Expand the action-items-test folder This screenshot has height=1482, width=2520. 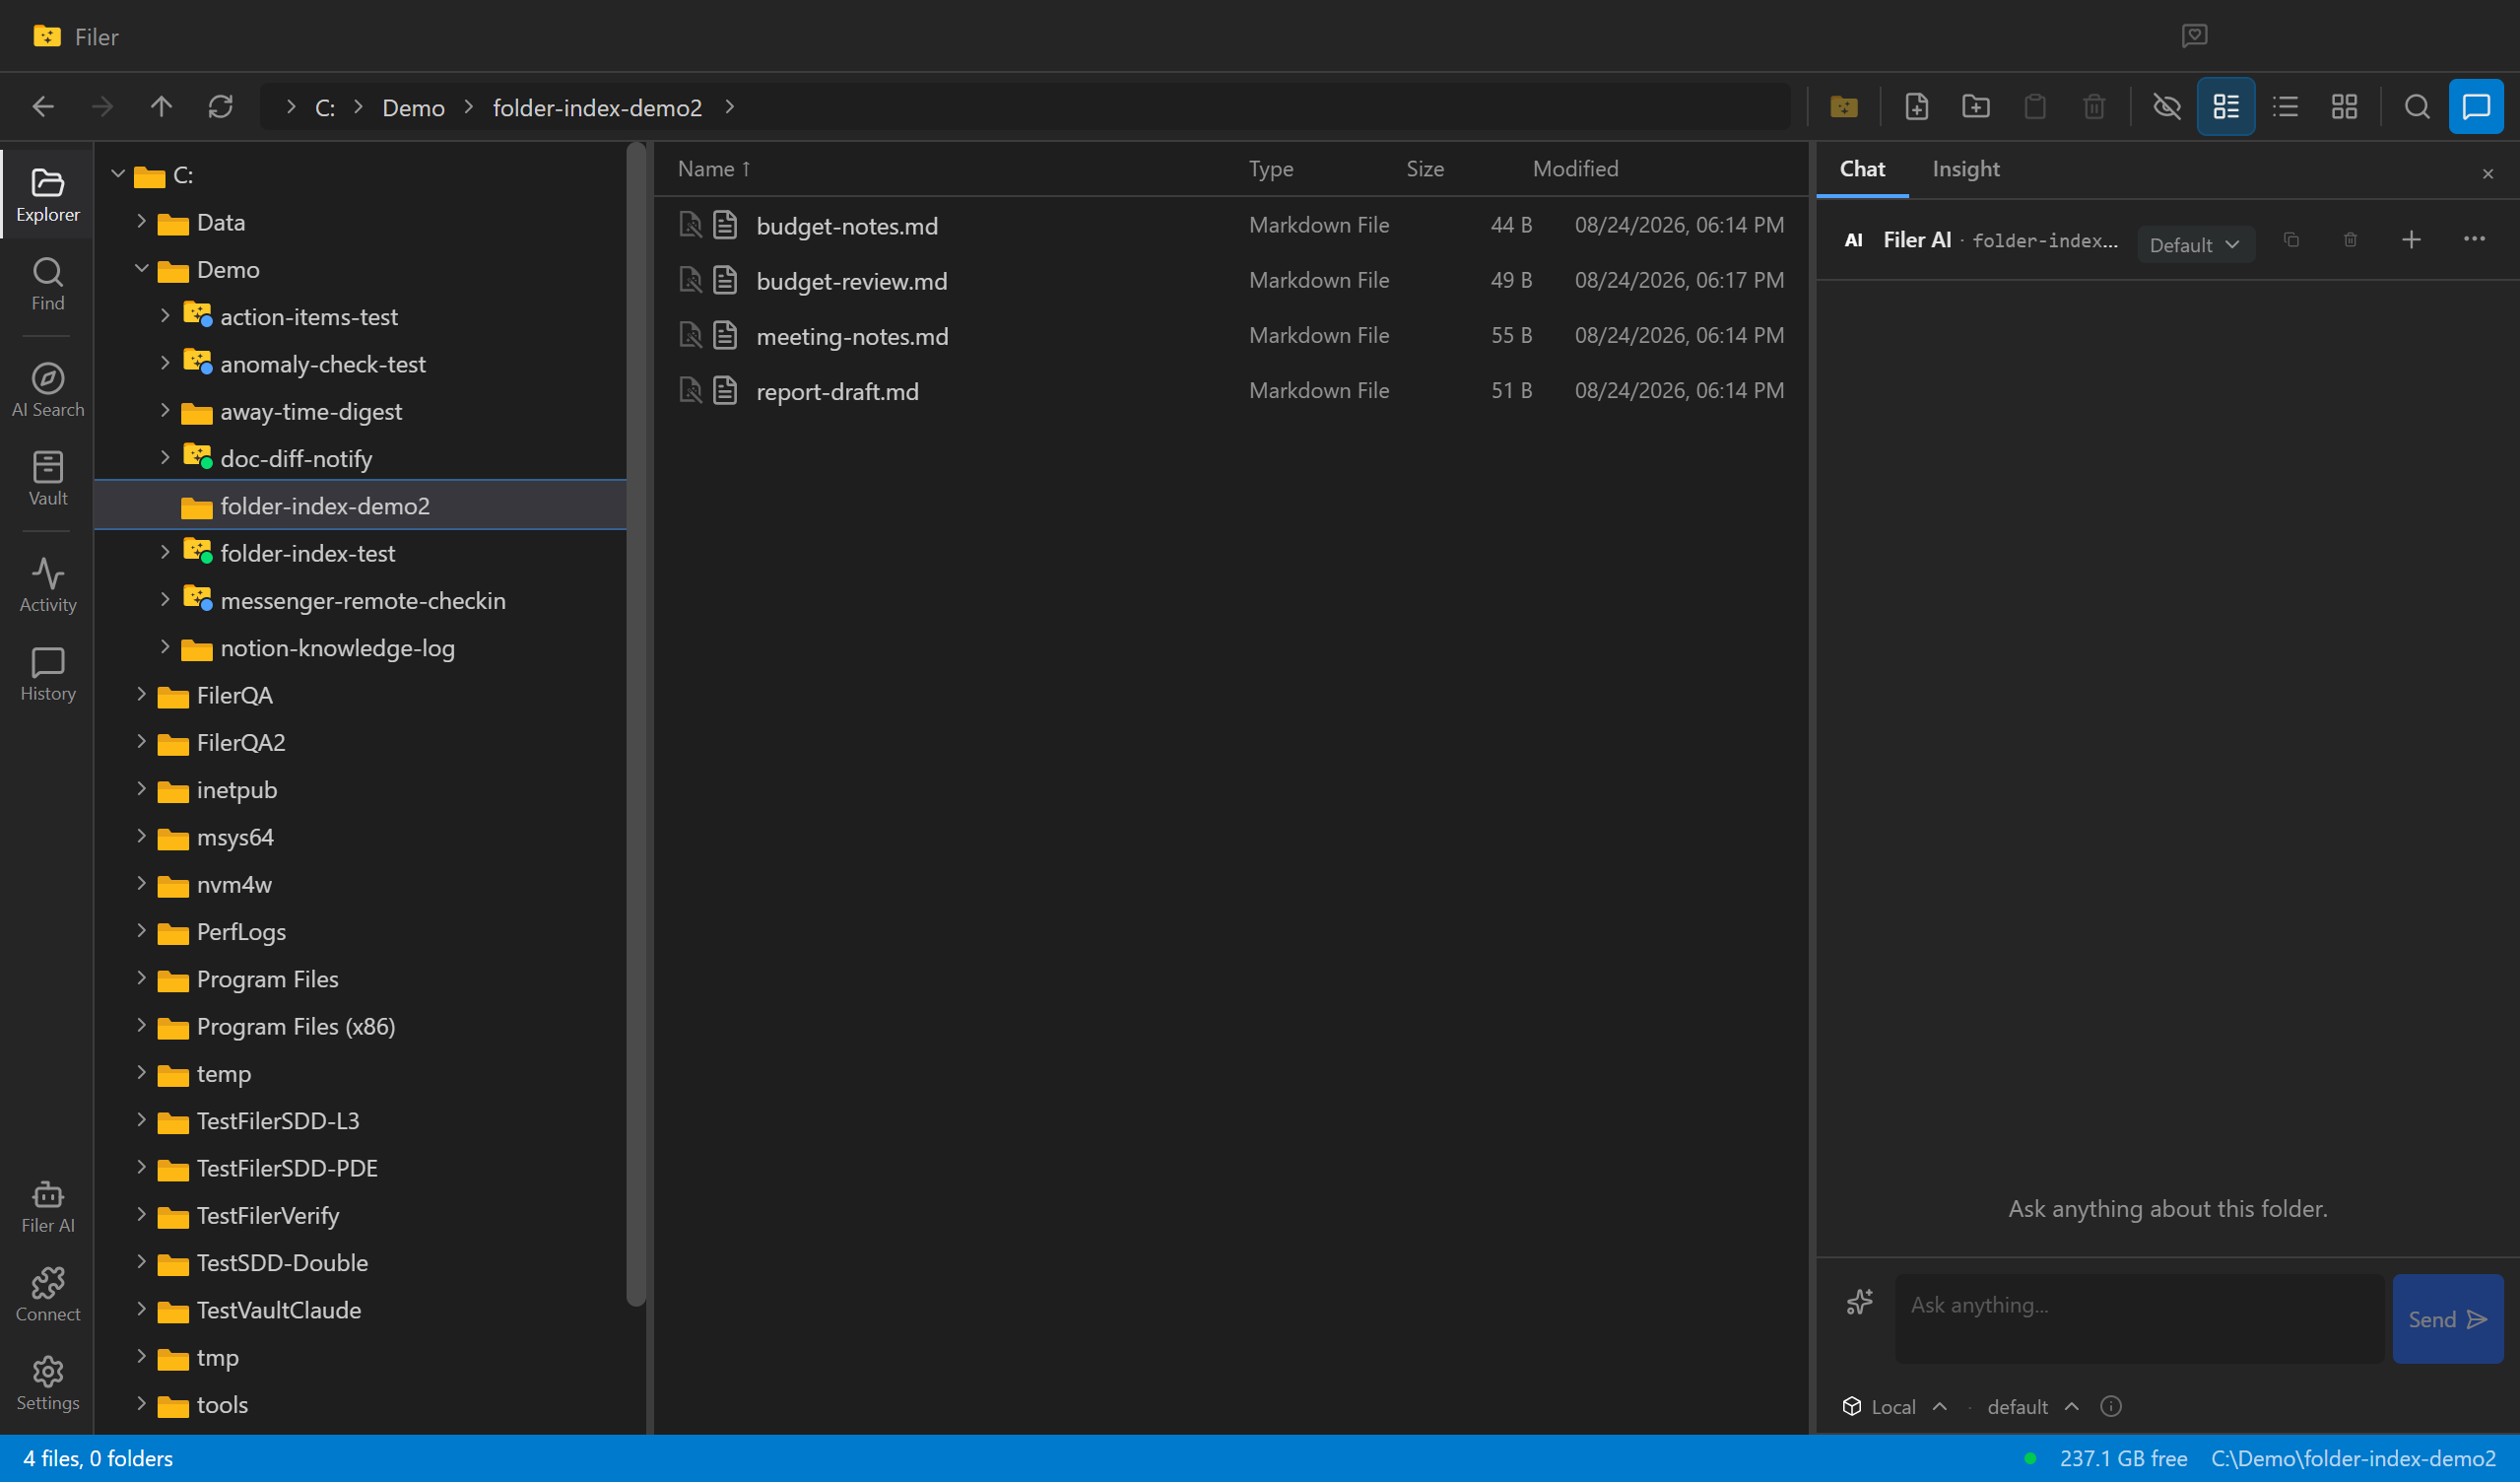(x=165, y=316)
